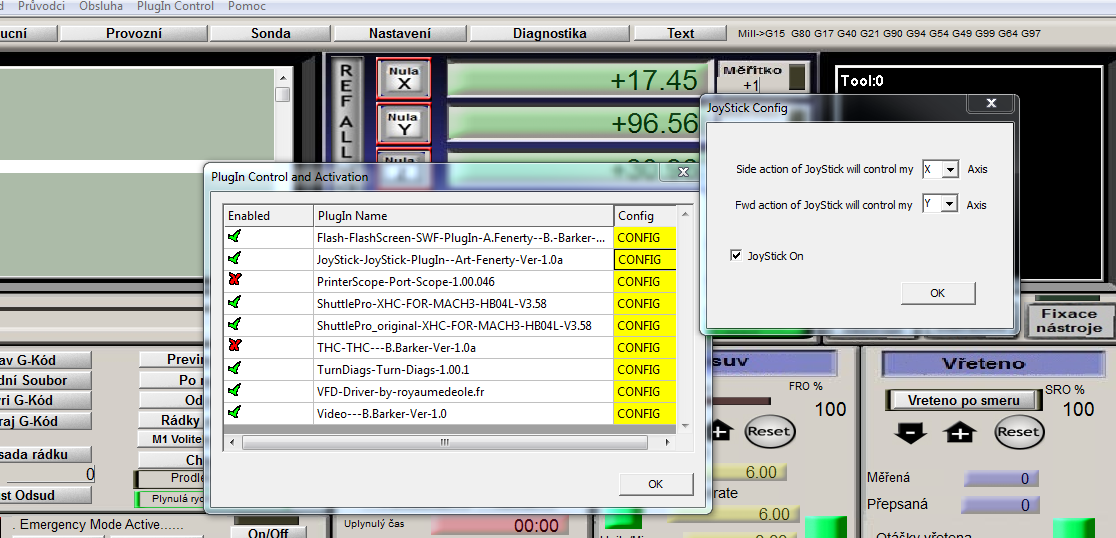Image resolution: width=1116 pixels, height=538 pixels.
Task: Click the Nula Y zero button
Action: 403,124
